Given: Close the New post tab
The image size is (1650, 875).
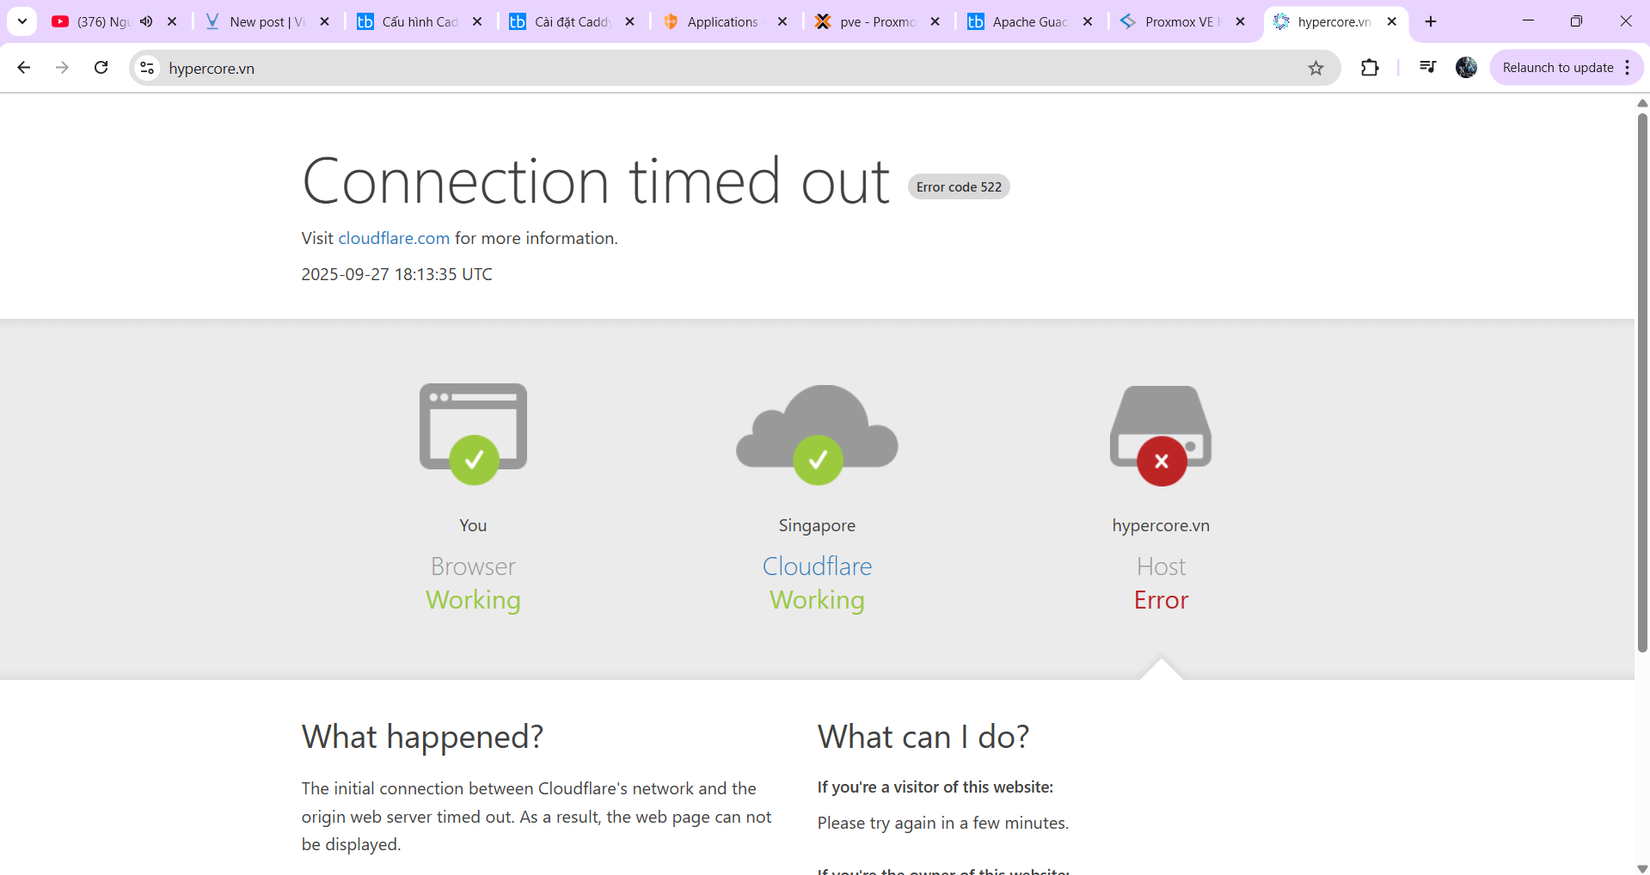Looking at the screenshot, I should point(325,22).
